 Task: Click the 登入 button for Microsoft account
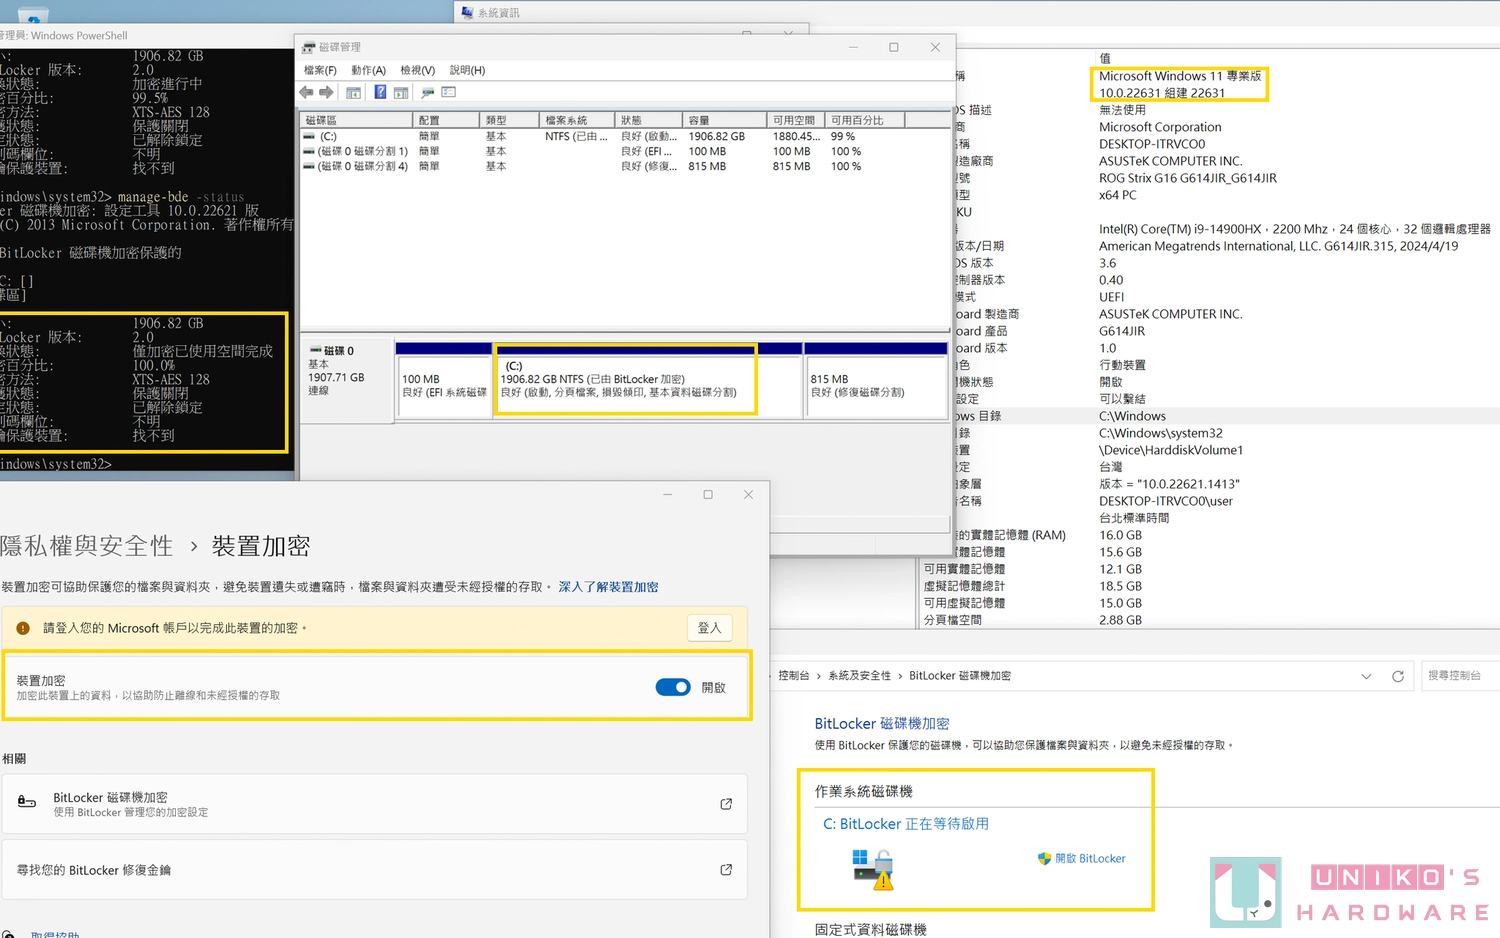710,628
